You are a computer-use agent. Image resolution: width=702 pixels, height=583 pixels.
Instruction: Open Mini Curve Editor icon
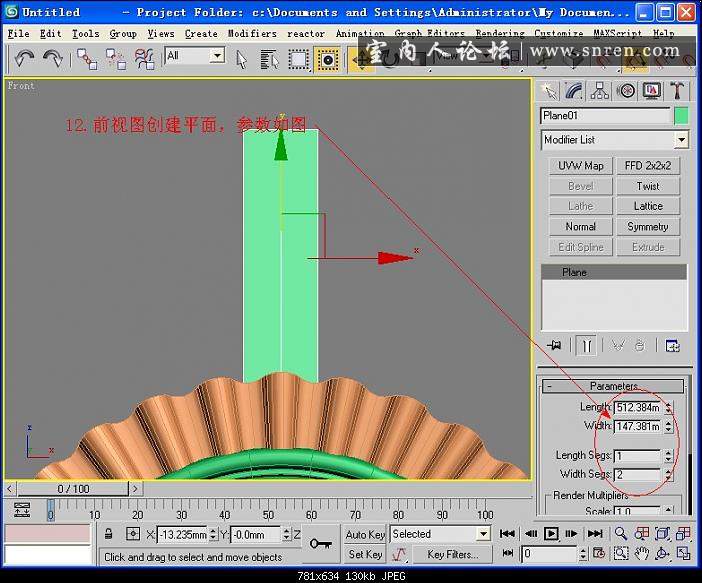[21, 510]
